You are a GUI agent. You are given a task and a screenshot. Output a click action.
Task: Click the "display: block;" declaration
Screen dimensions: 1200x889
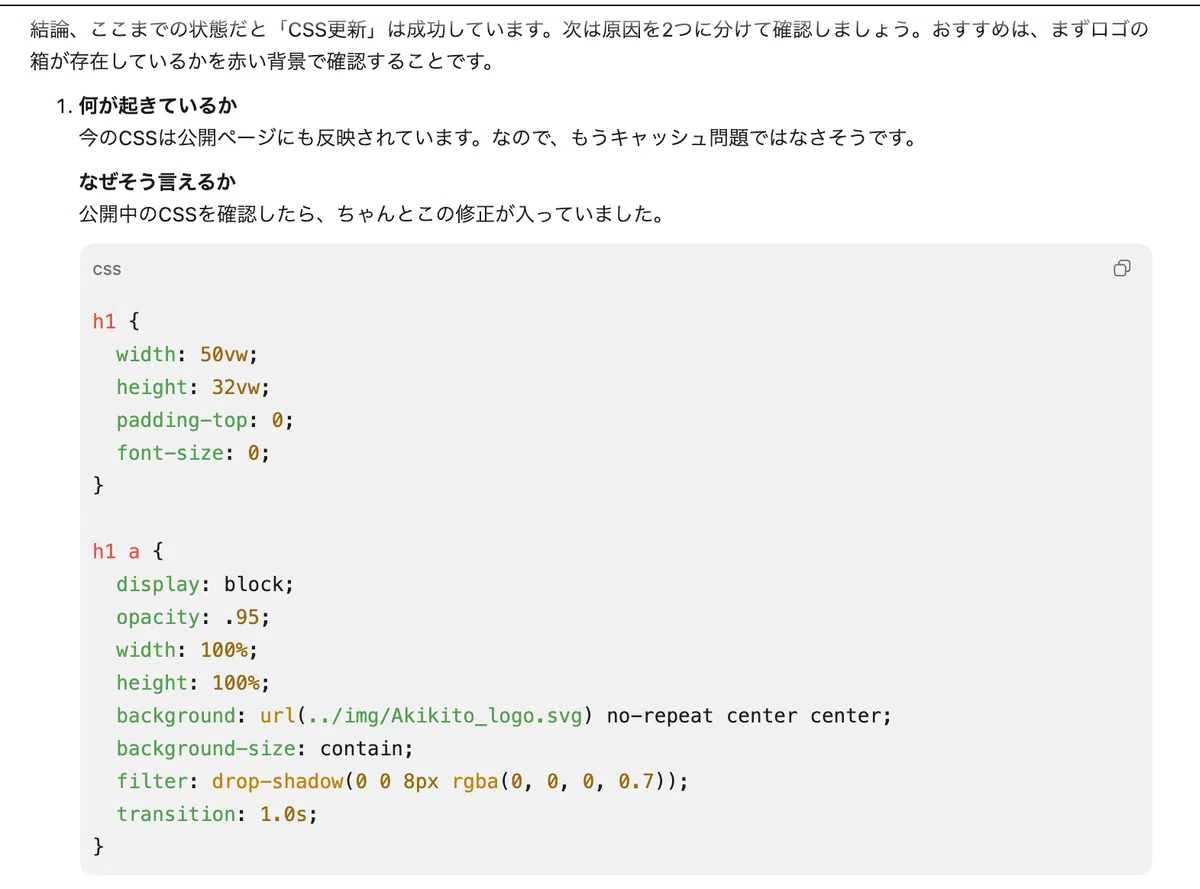pos(205,584)
